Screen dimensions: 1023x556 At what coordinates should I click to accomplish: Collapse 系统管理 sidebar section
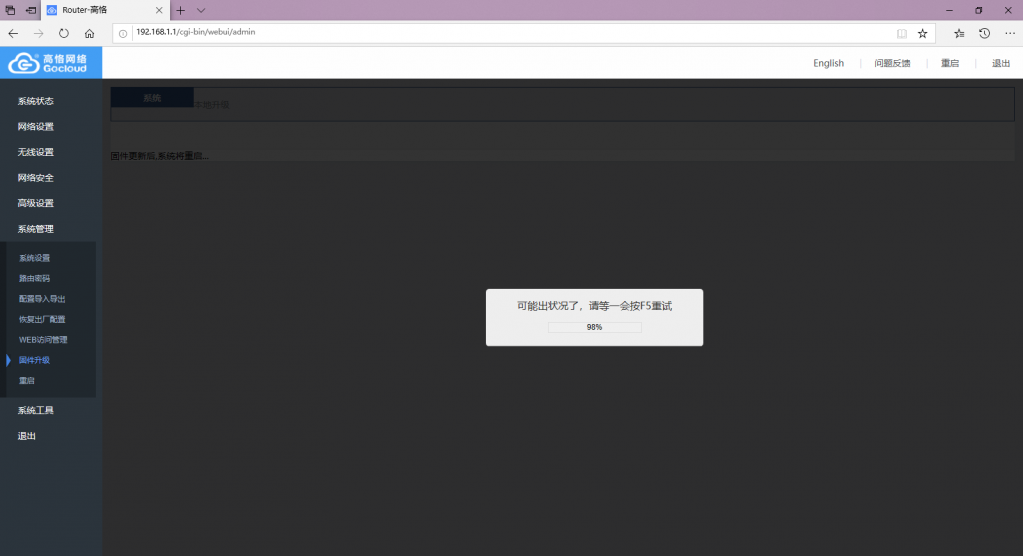coord(36,229)
